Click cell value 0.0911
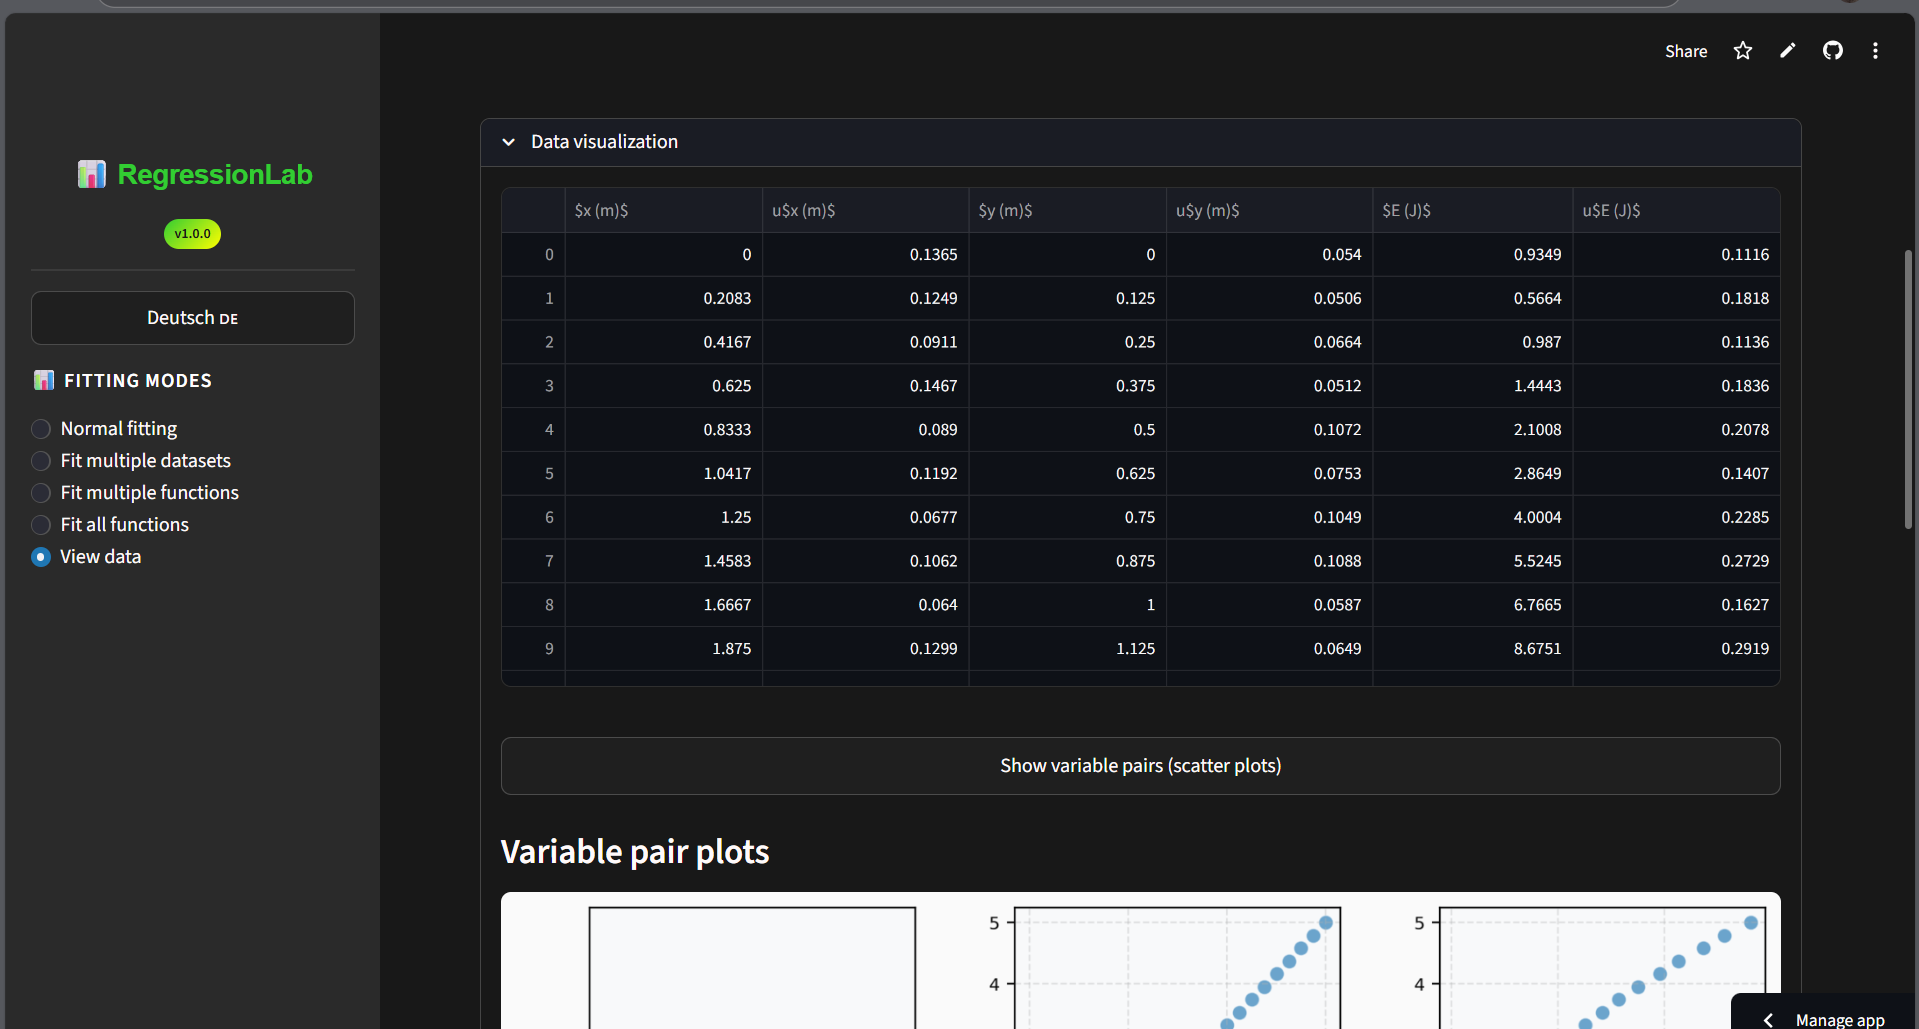 coord(866,342)
